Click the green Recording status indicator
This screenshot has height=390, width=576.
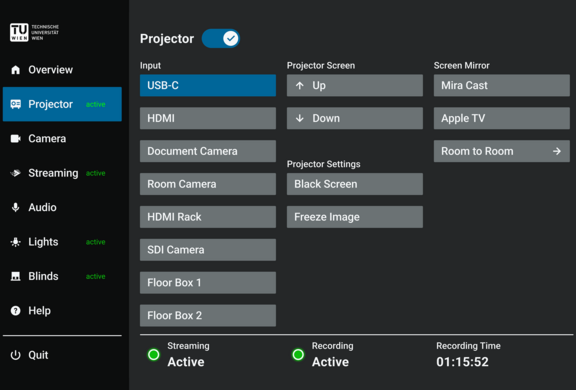point(298,355)
